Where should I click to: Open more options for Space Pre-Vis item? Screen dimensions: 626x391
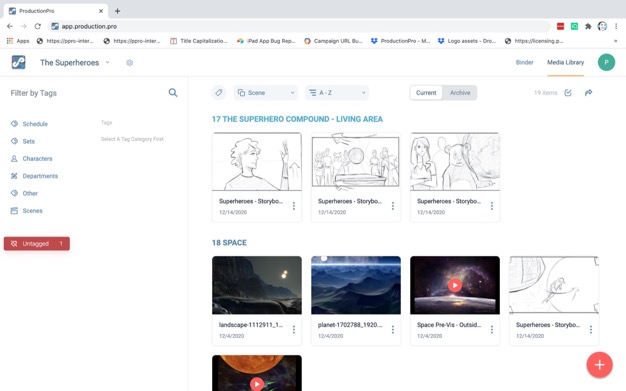pyautogui.click(x=492, y=329)
